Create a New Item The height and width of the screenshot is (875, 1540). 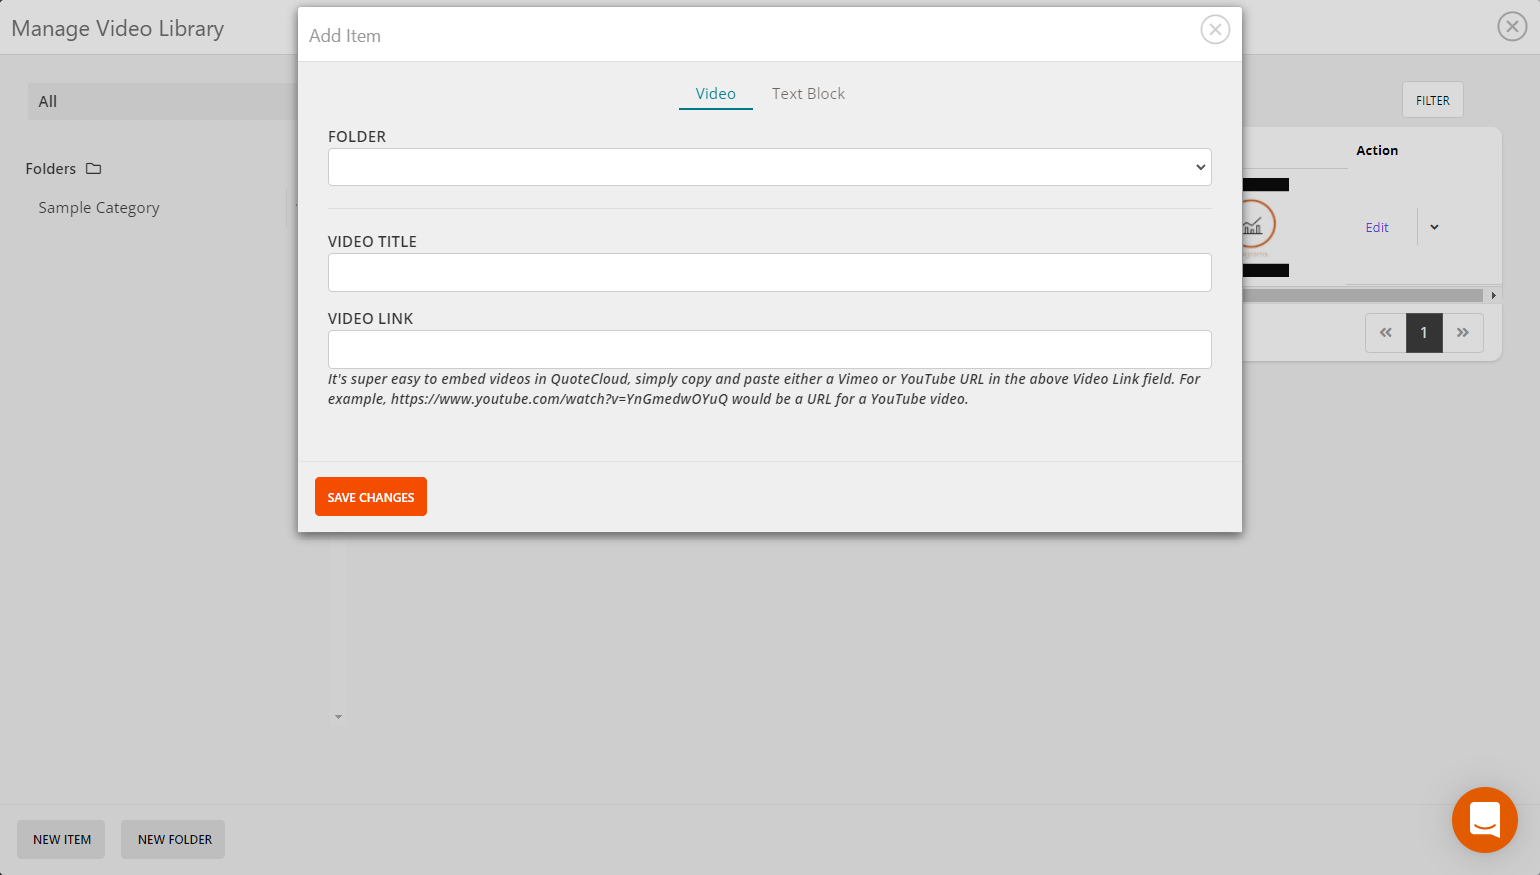point(60,839)
